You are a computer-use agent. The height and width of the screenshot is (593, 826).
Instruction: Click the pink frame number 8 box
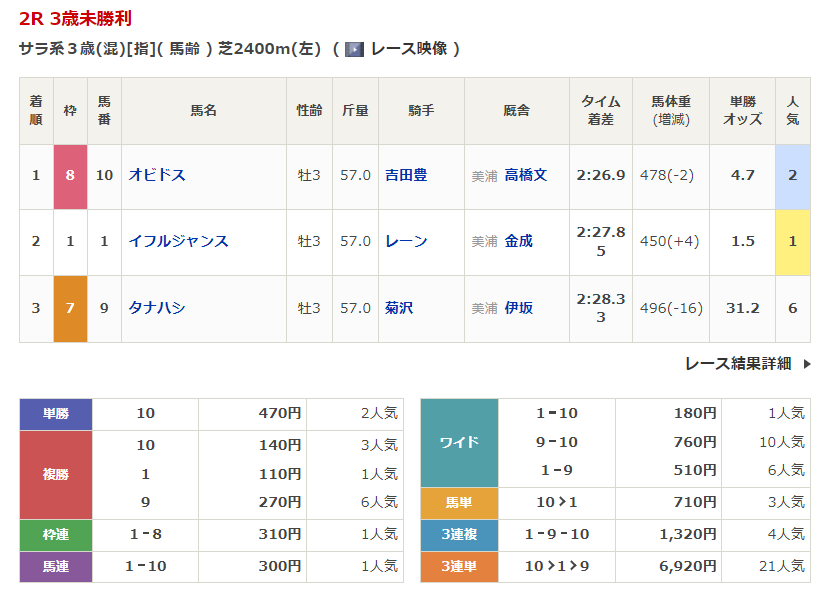point(70,175)
